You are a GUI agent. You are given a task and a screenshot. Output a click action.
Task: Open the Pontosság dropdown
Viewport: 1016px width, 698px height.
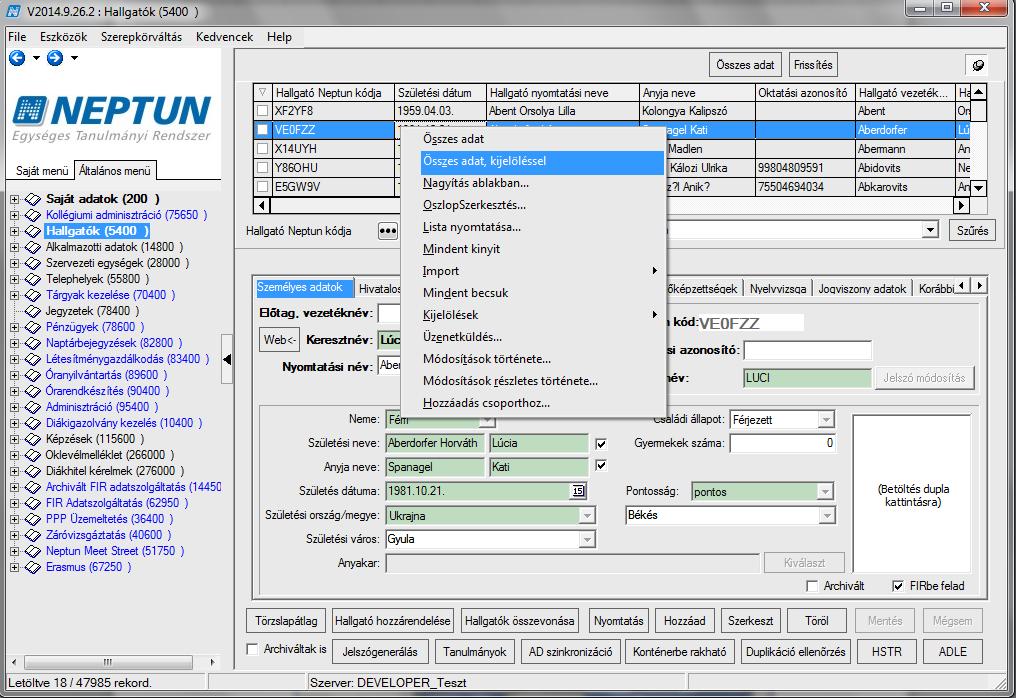click(x=825, y=492)
